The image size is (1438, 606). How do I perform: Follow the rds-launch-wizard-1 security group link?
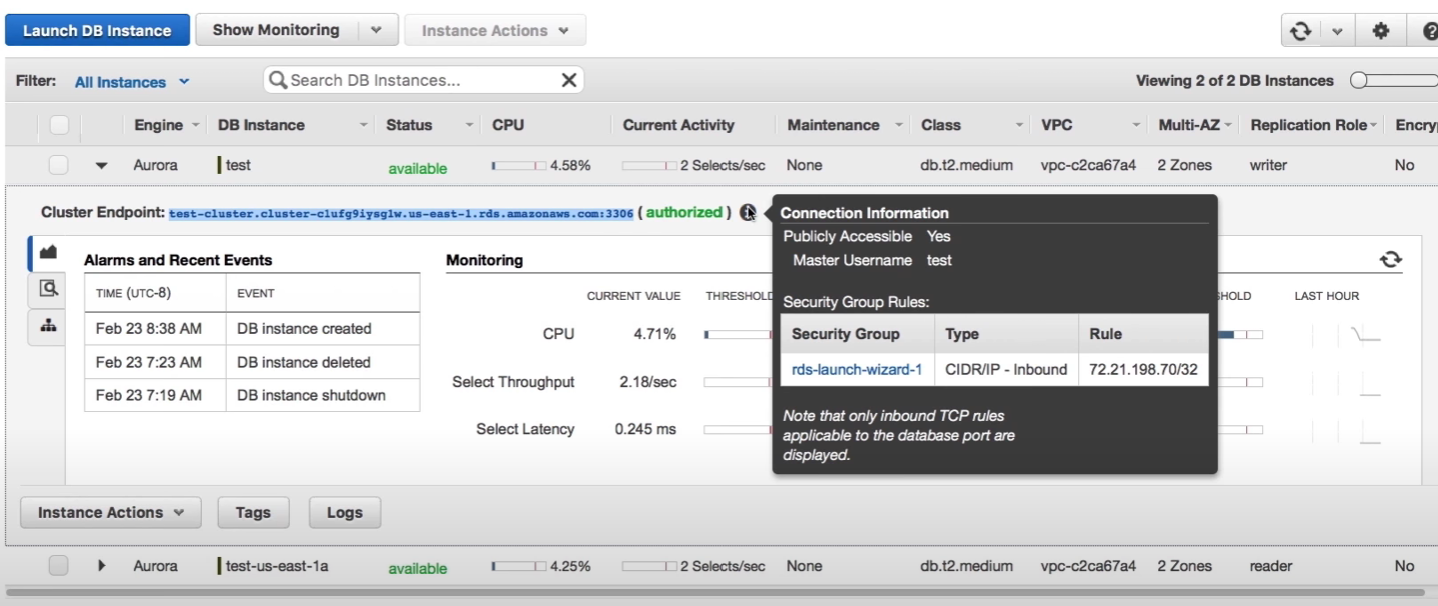(857, 369)
